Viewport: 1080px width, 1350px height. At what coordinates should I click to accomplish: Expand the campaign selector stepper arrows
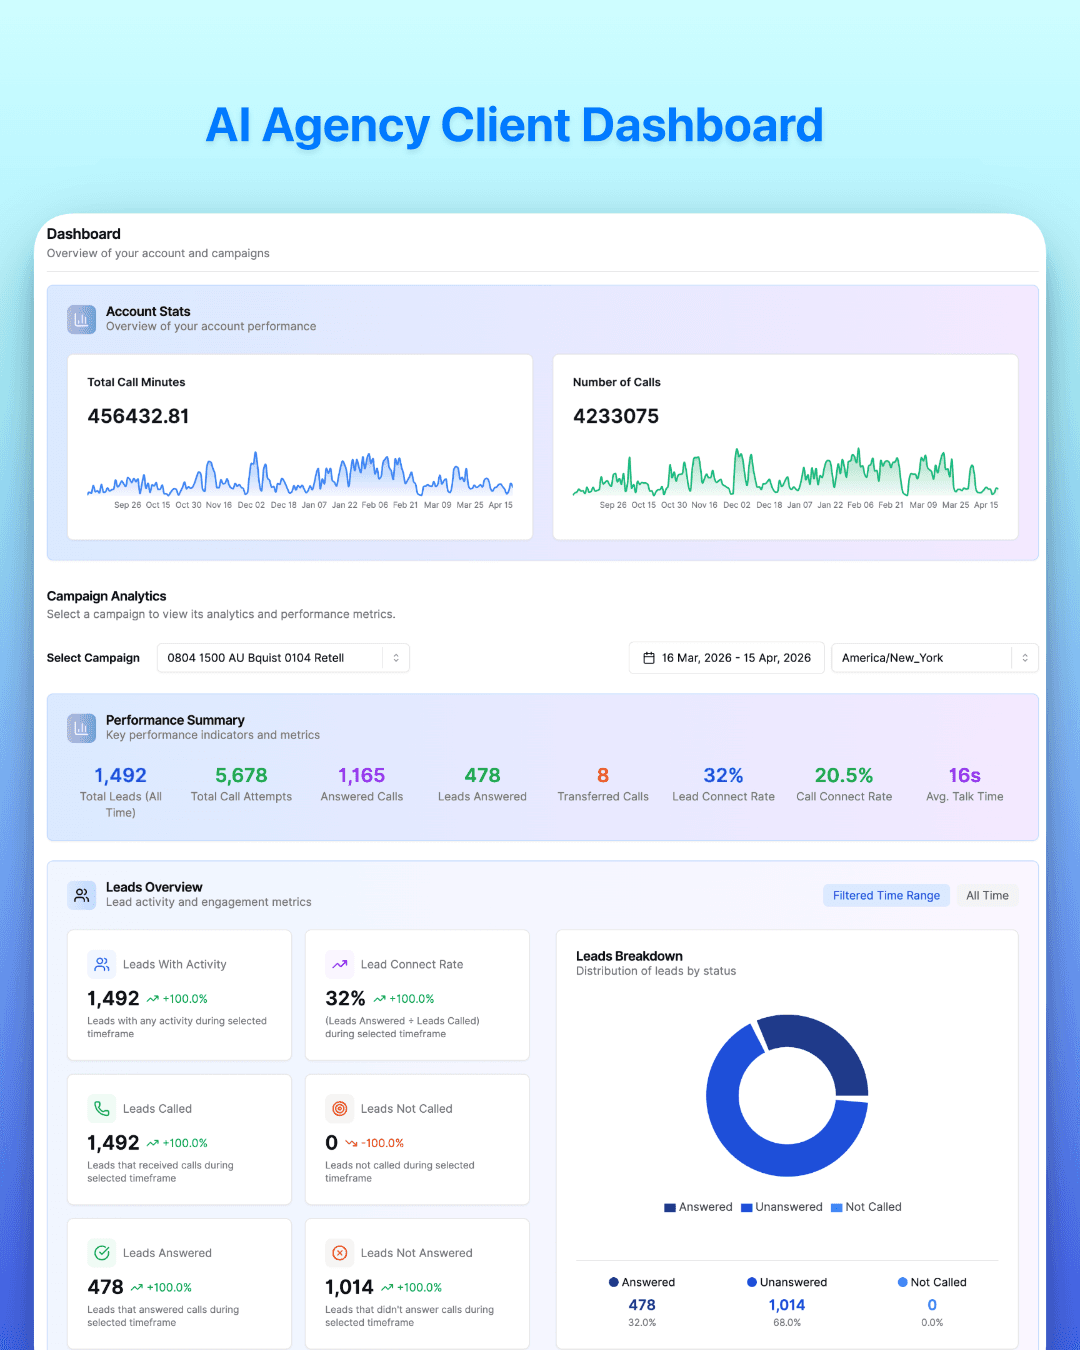tap(395, 657)
